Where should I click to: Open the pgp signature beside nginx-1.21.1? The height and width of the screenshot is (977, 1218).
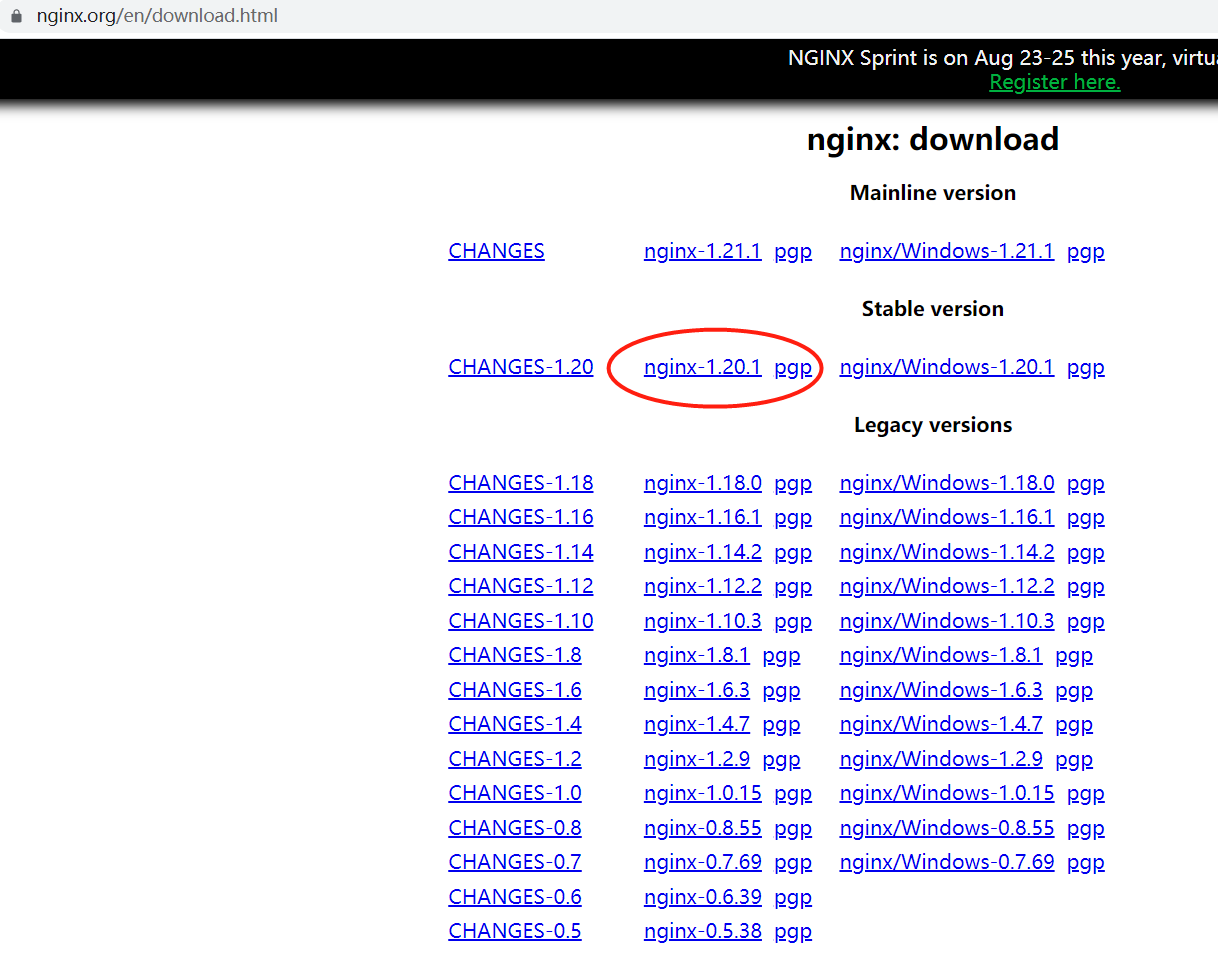tap(793, 252)
